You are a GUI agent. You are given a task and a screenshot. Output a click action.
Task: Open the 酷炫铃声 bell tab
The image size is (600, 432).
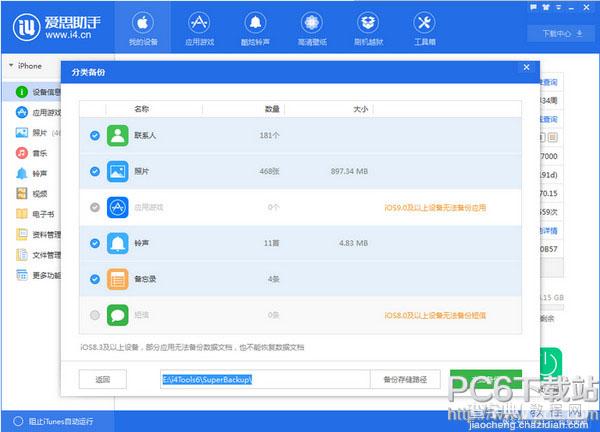pos(255,28)
